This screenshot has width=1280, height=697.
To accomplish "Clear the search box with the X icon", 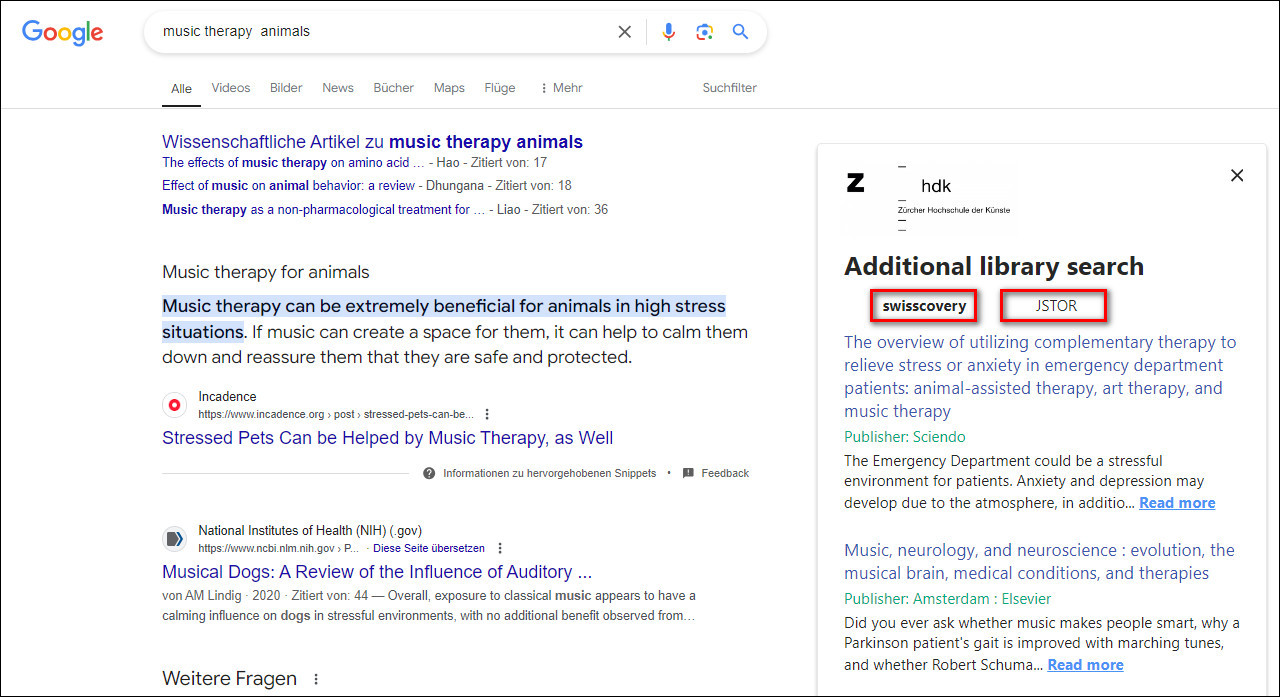I will tap(625, 32).
